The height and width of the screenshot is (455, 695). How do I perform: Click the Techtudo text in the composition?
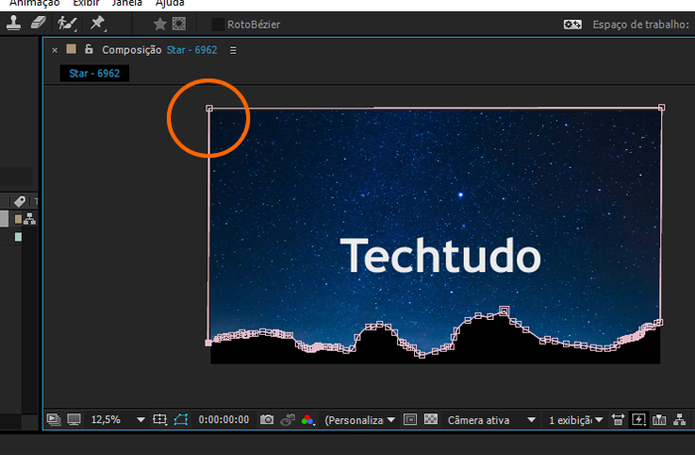[x=441, y=256]
